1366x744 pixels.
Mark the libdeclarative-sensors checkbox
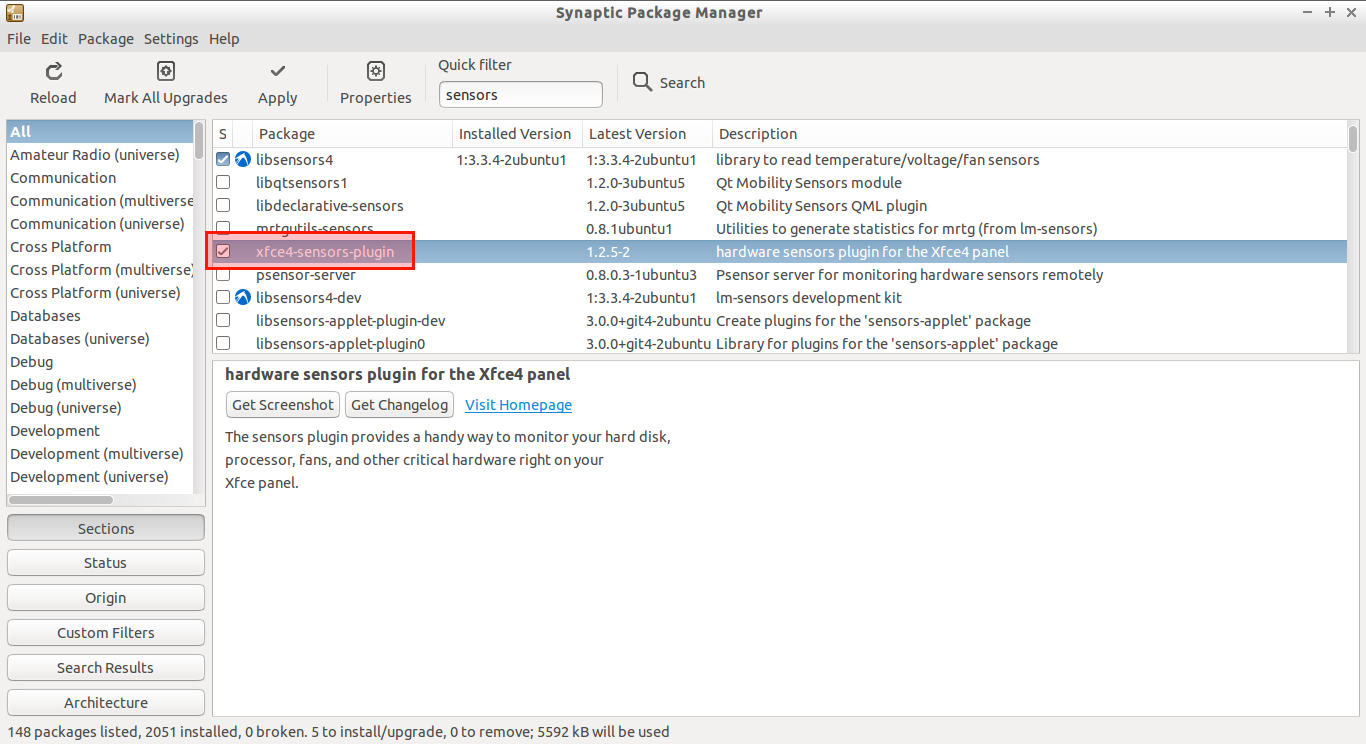pyautogui.click(x=223, y=206)
